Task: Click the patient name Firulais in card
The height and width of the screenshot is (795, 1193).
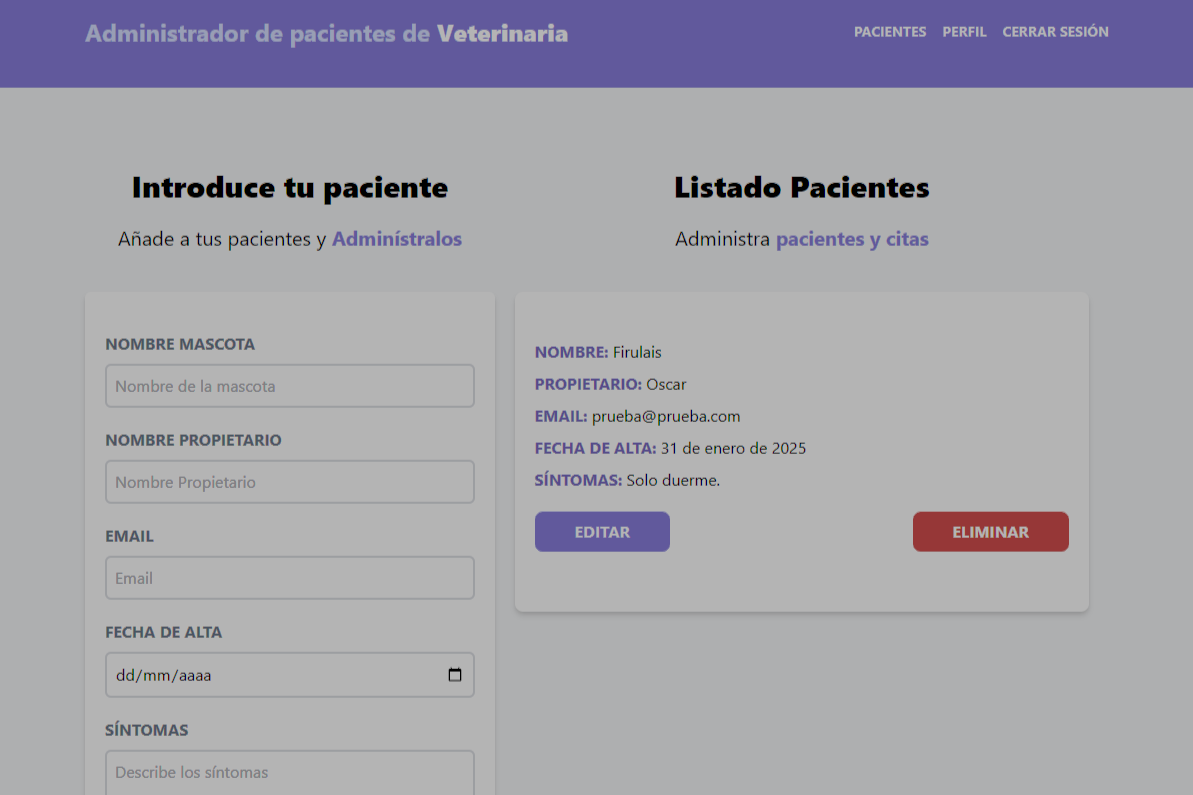Action: click(x=637, y=352)
